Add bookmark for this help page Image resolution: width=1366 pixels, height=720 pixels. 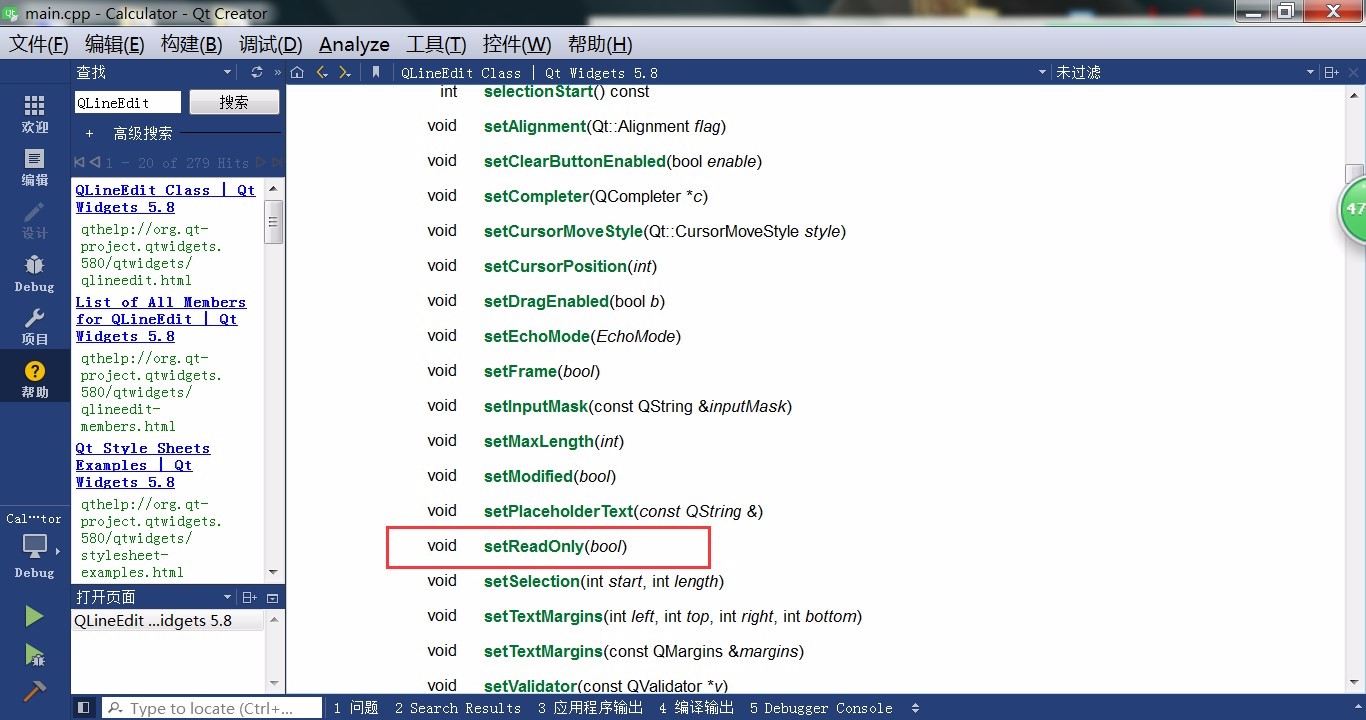[x=376, y=72]
